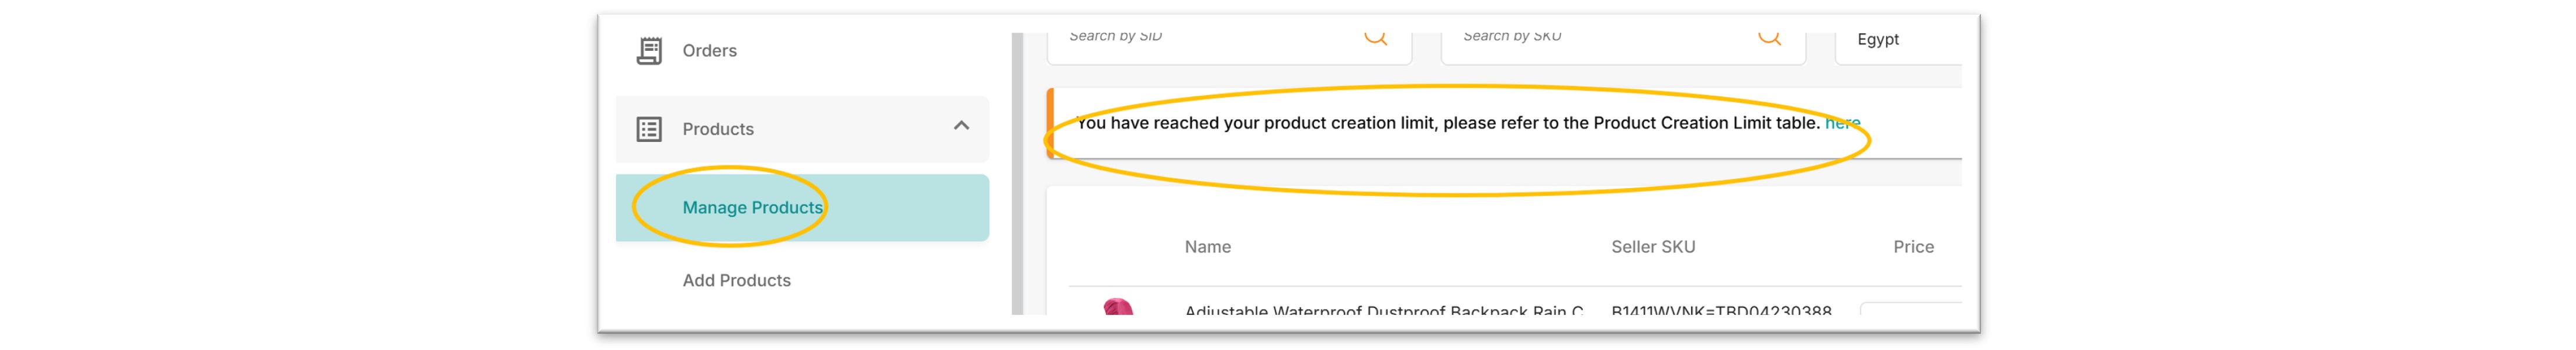Collapse the Products menu with the chevron
2576x350 pixels.
click(961, 126)
